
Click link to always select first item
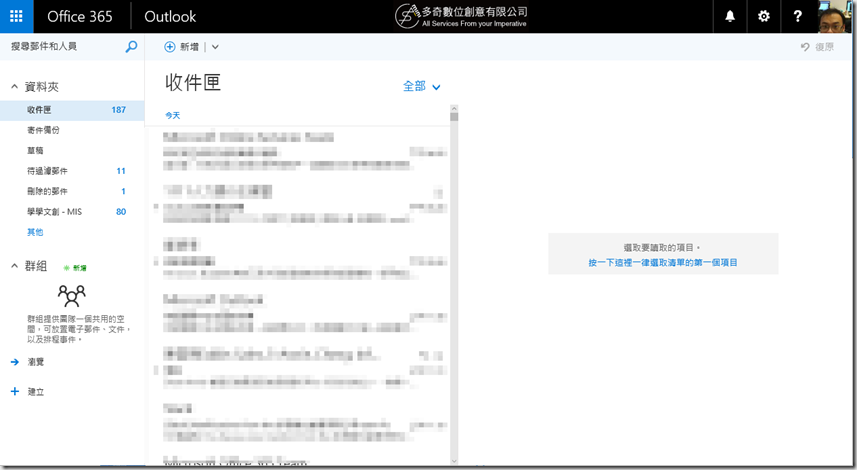pos(663,263)
